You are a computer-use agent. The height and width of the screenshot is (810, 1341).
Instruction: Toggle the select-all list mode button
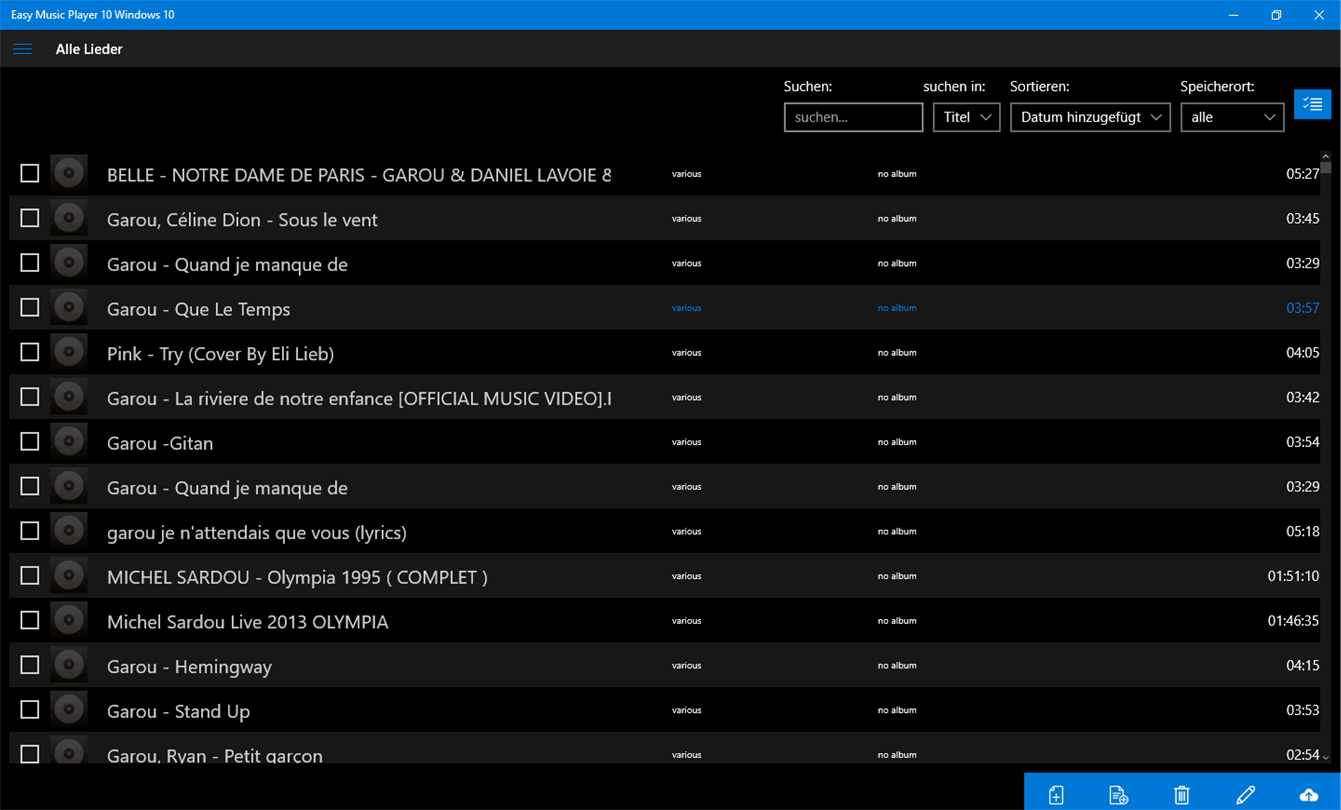tap(1312, 104)
